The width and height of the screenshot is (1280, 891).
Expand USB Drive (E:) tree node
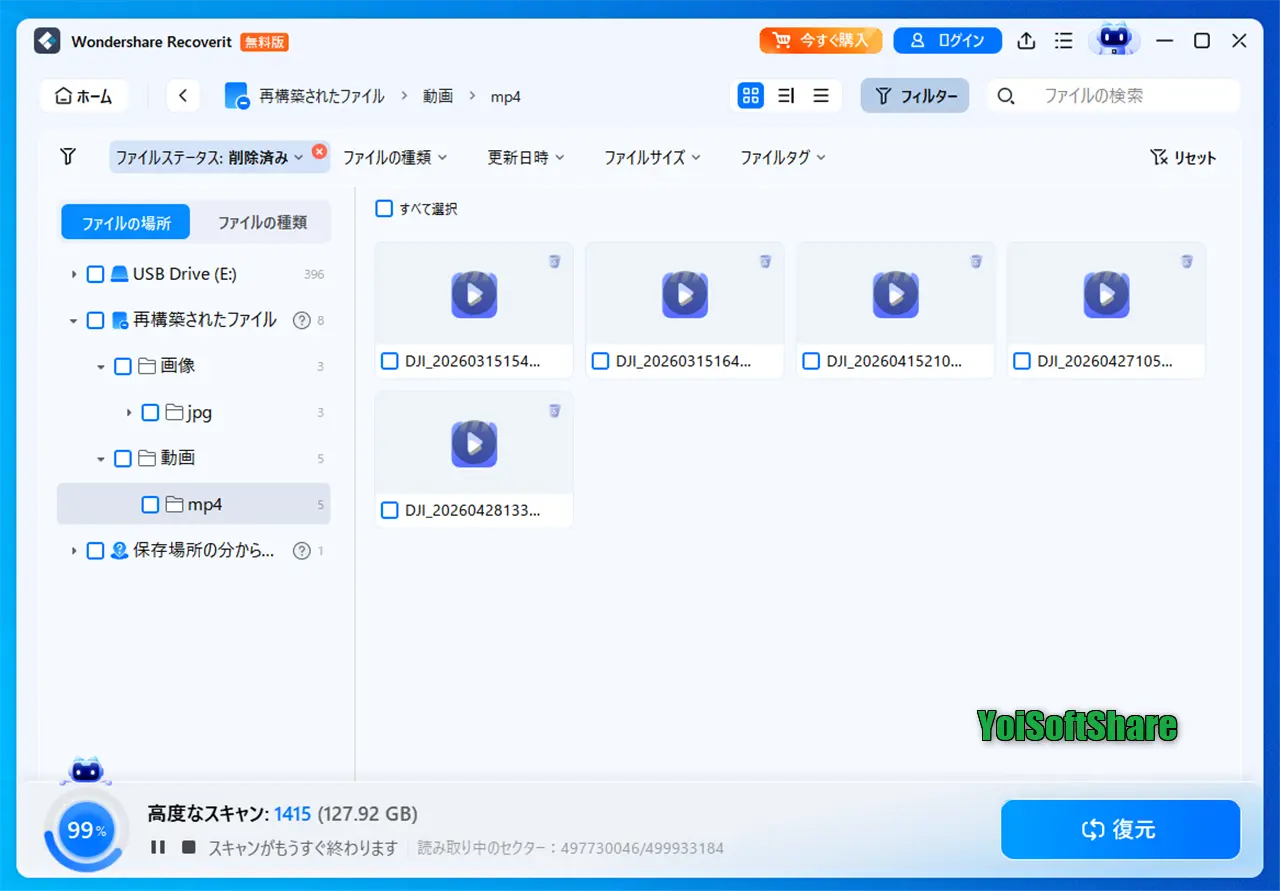(73, 274)
